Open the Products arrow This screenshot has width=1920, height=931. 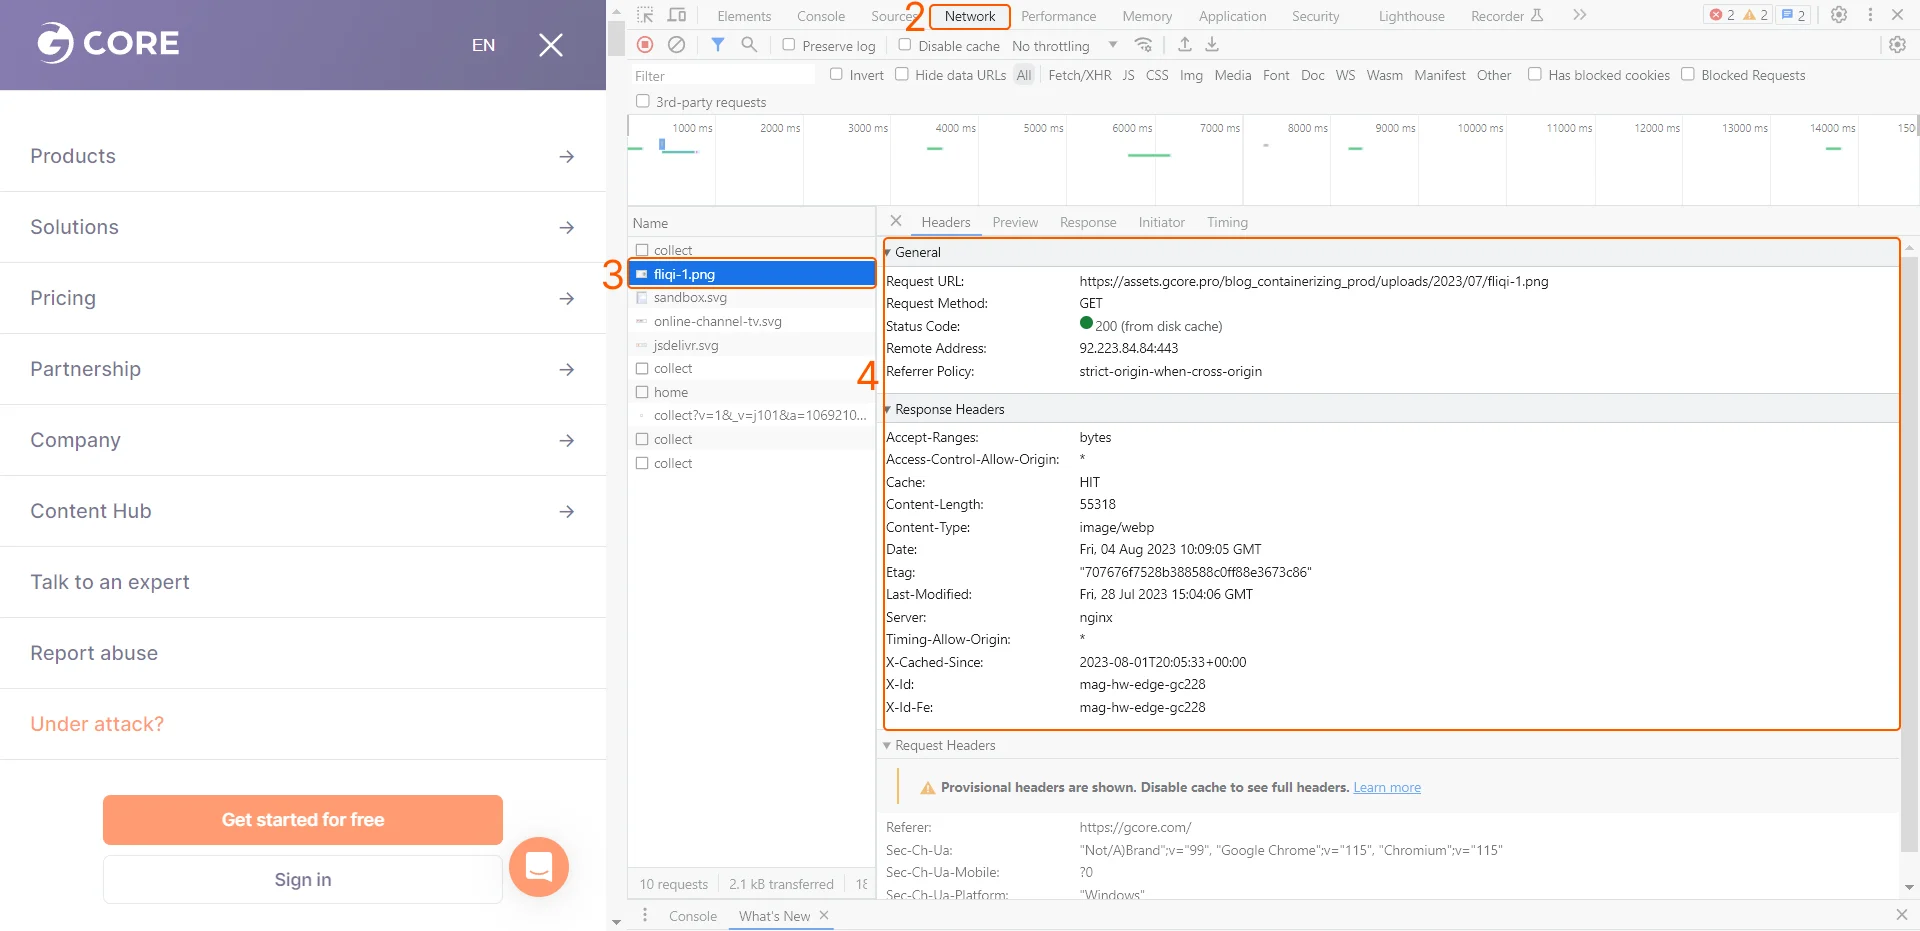(x=567, y=157)
